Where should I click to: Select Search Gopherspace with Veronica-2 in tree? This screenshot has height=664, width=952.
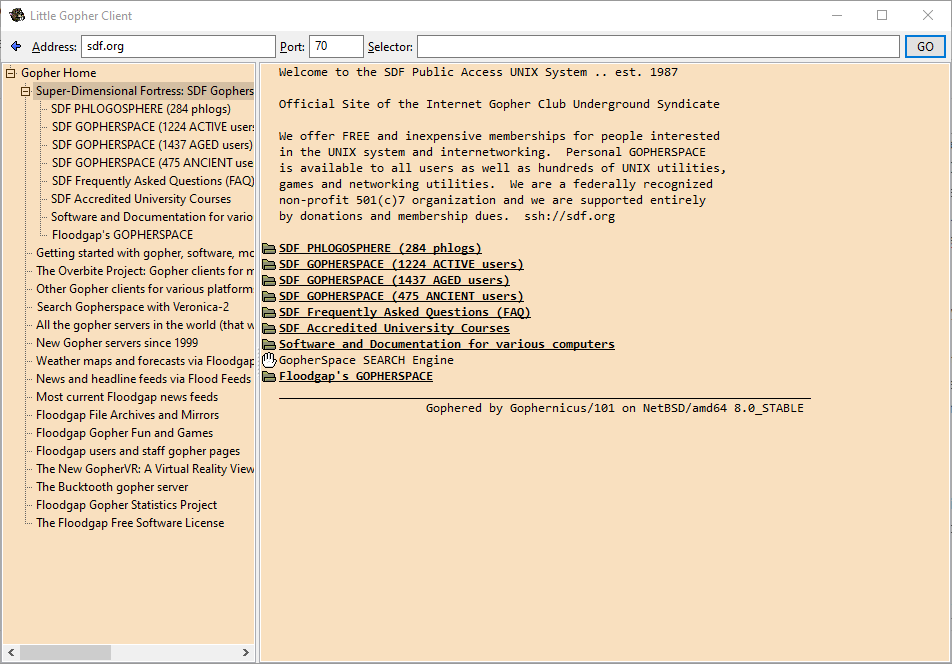(132, 307)
